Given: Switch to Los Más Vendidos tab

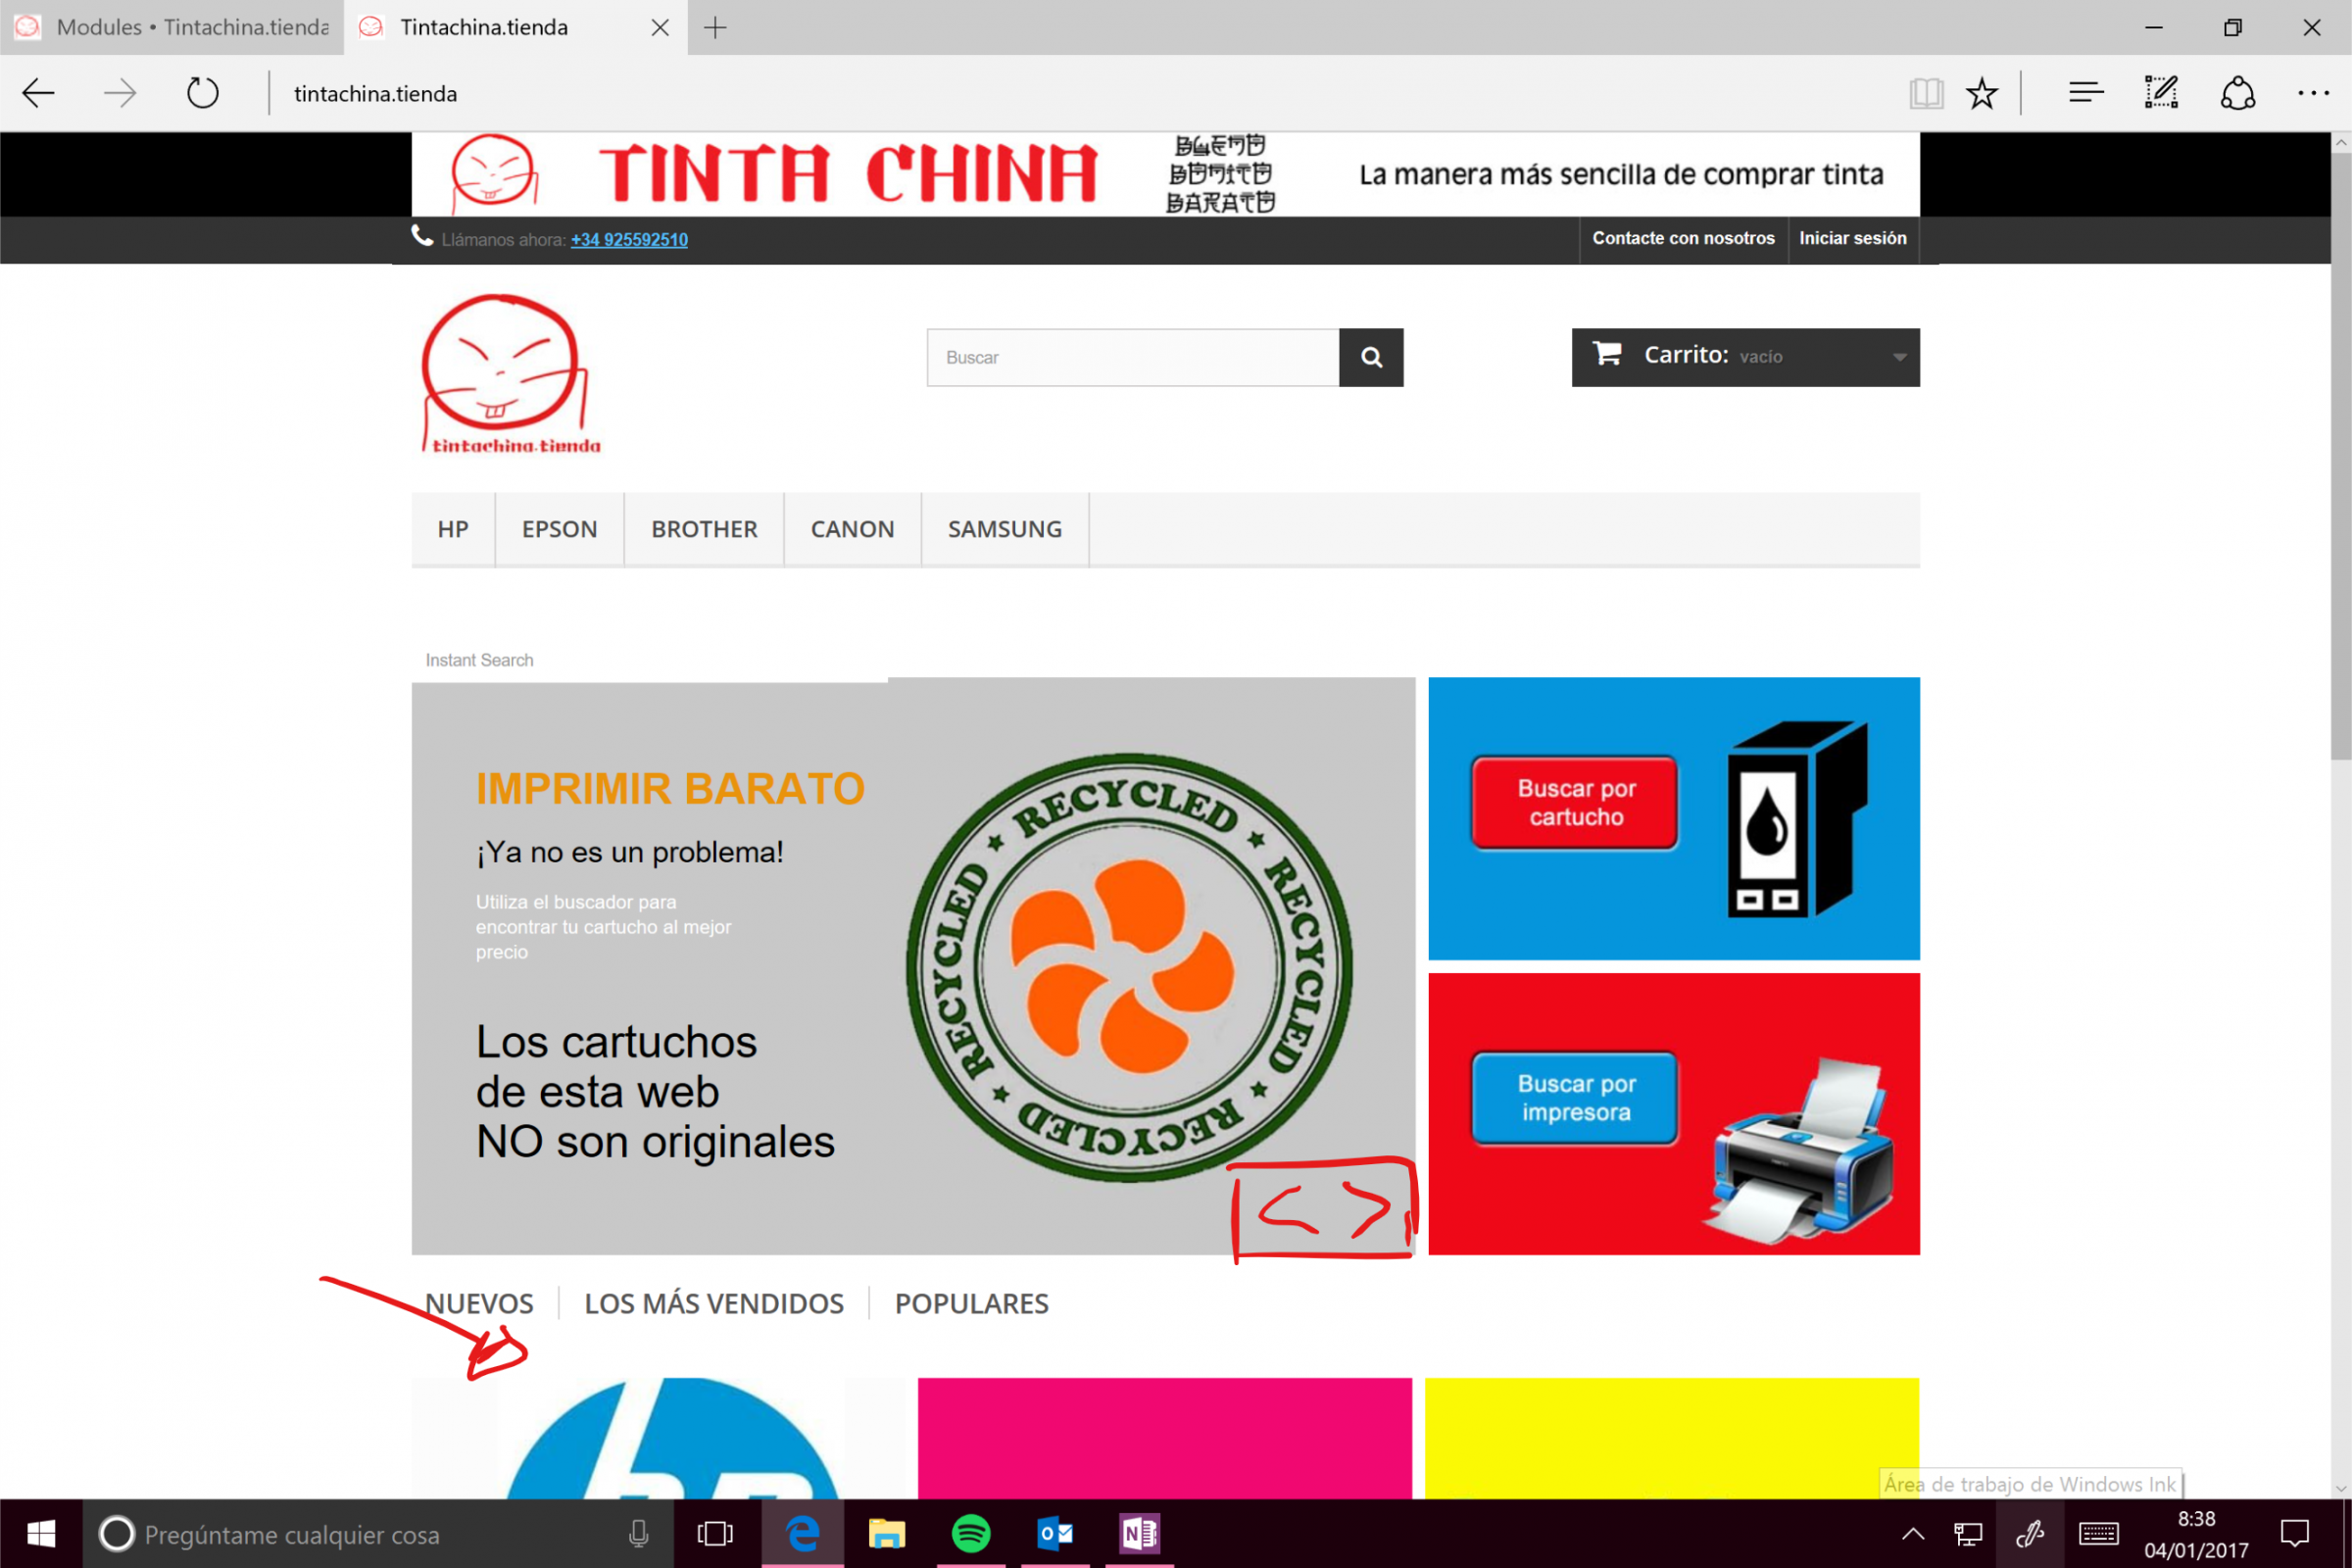Looking at the screenshot, I should coord(713,1303).
